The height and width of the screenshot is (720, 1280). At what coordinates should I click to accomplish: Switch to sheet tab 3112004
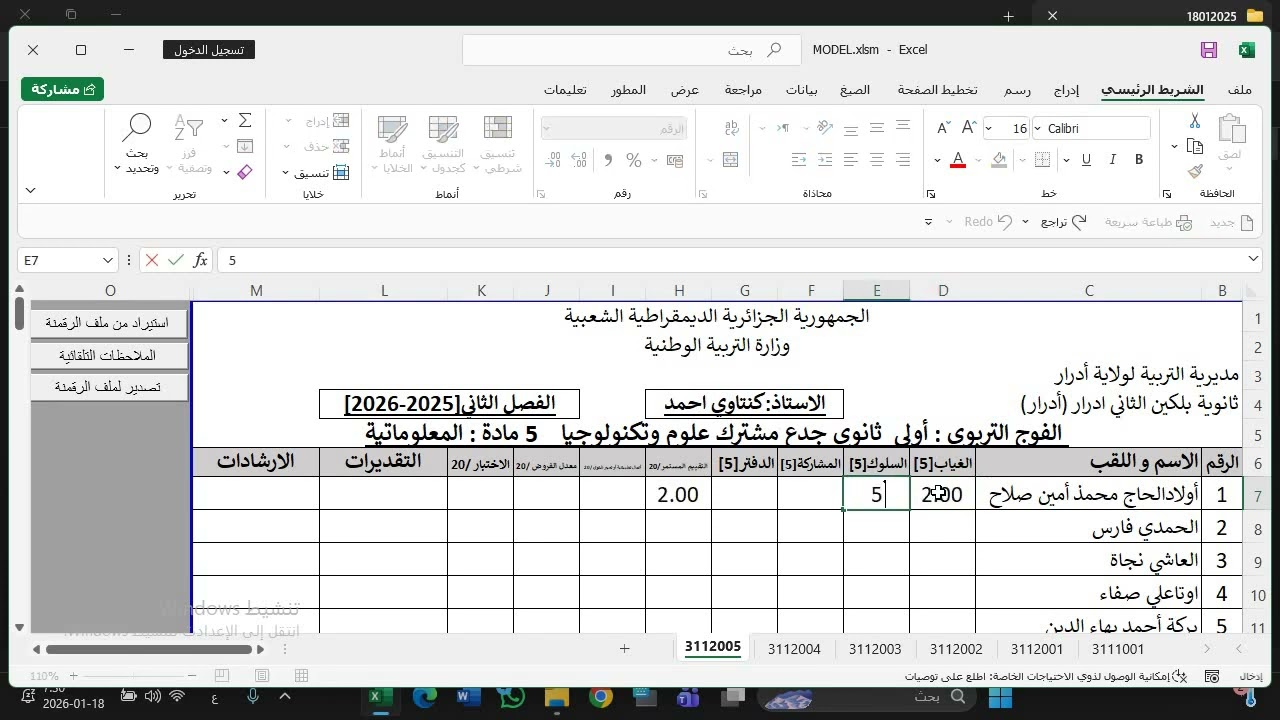click(x=794, y=649)
